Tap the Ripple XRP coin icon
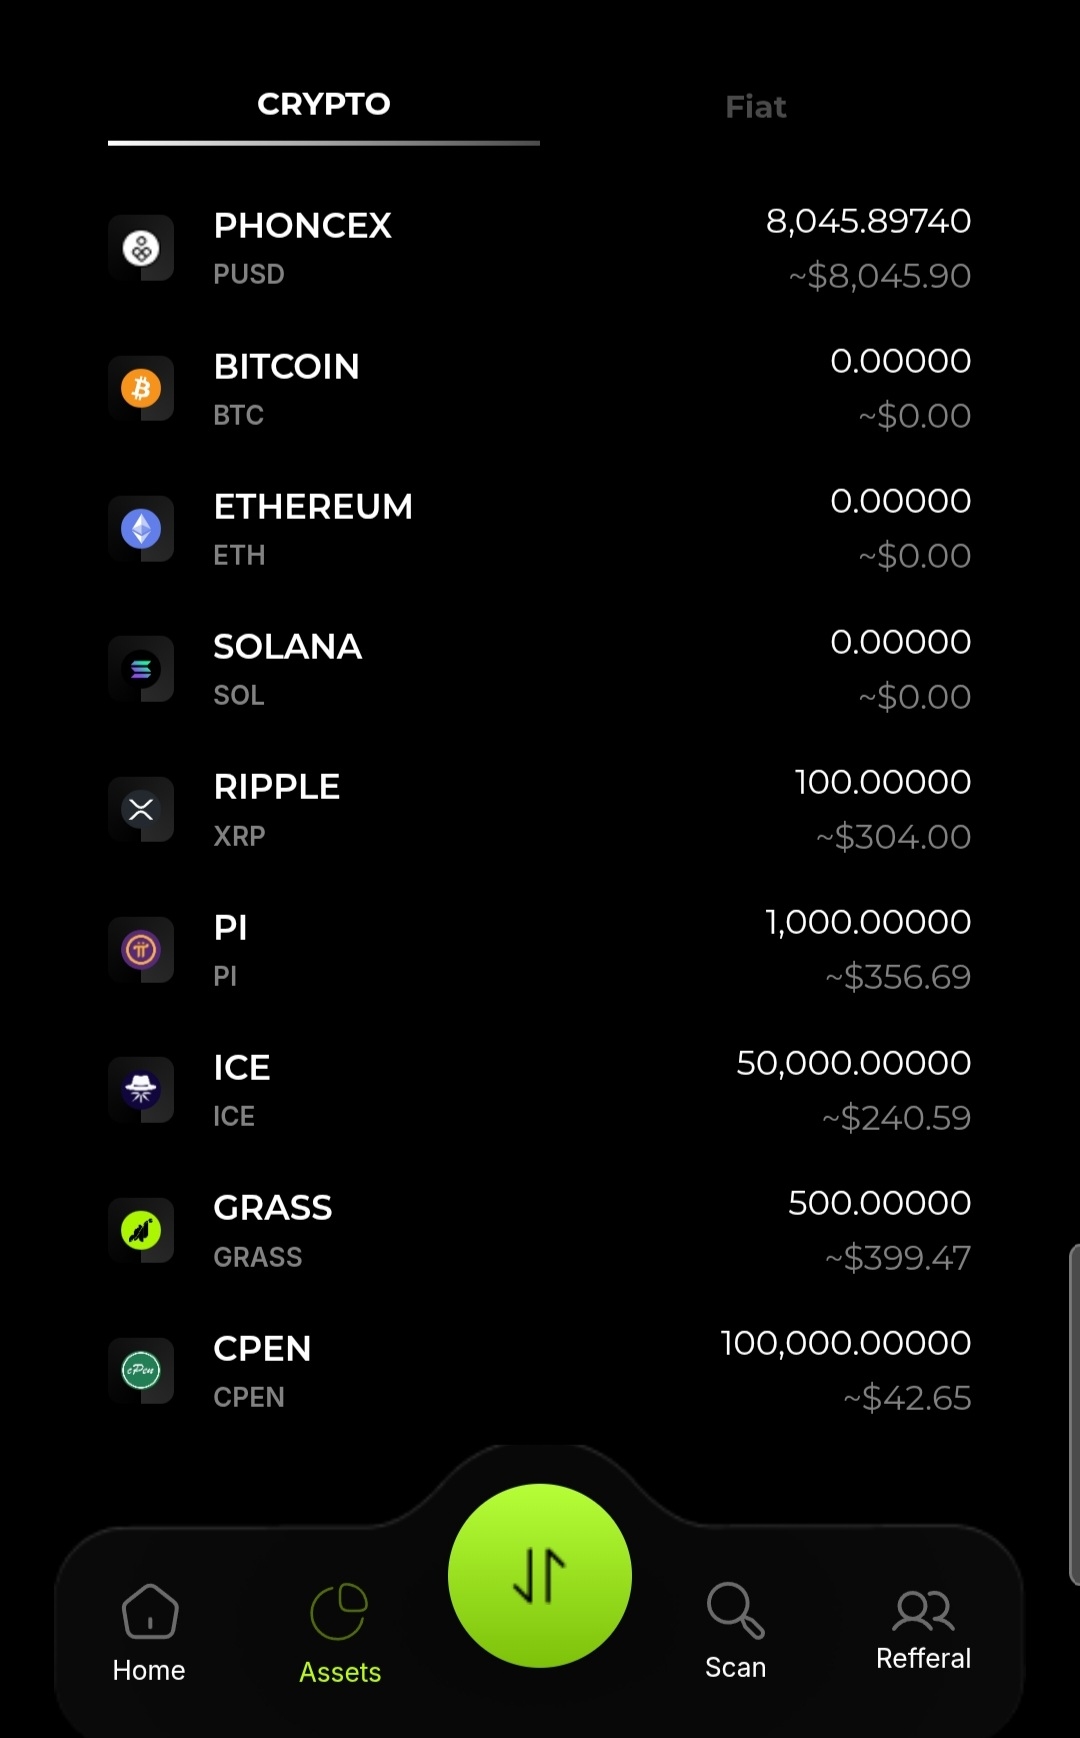The height and width of the screenshot is (1738, 1080). 141,809
